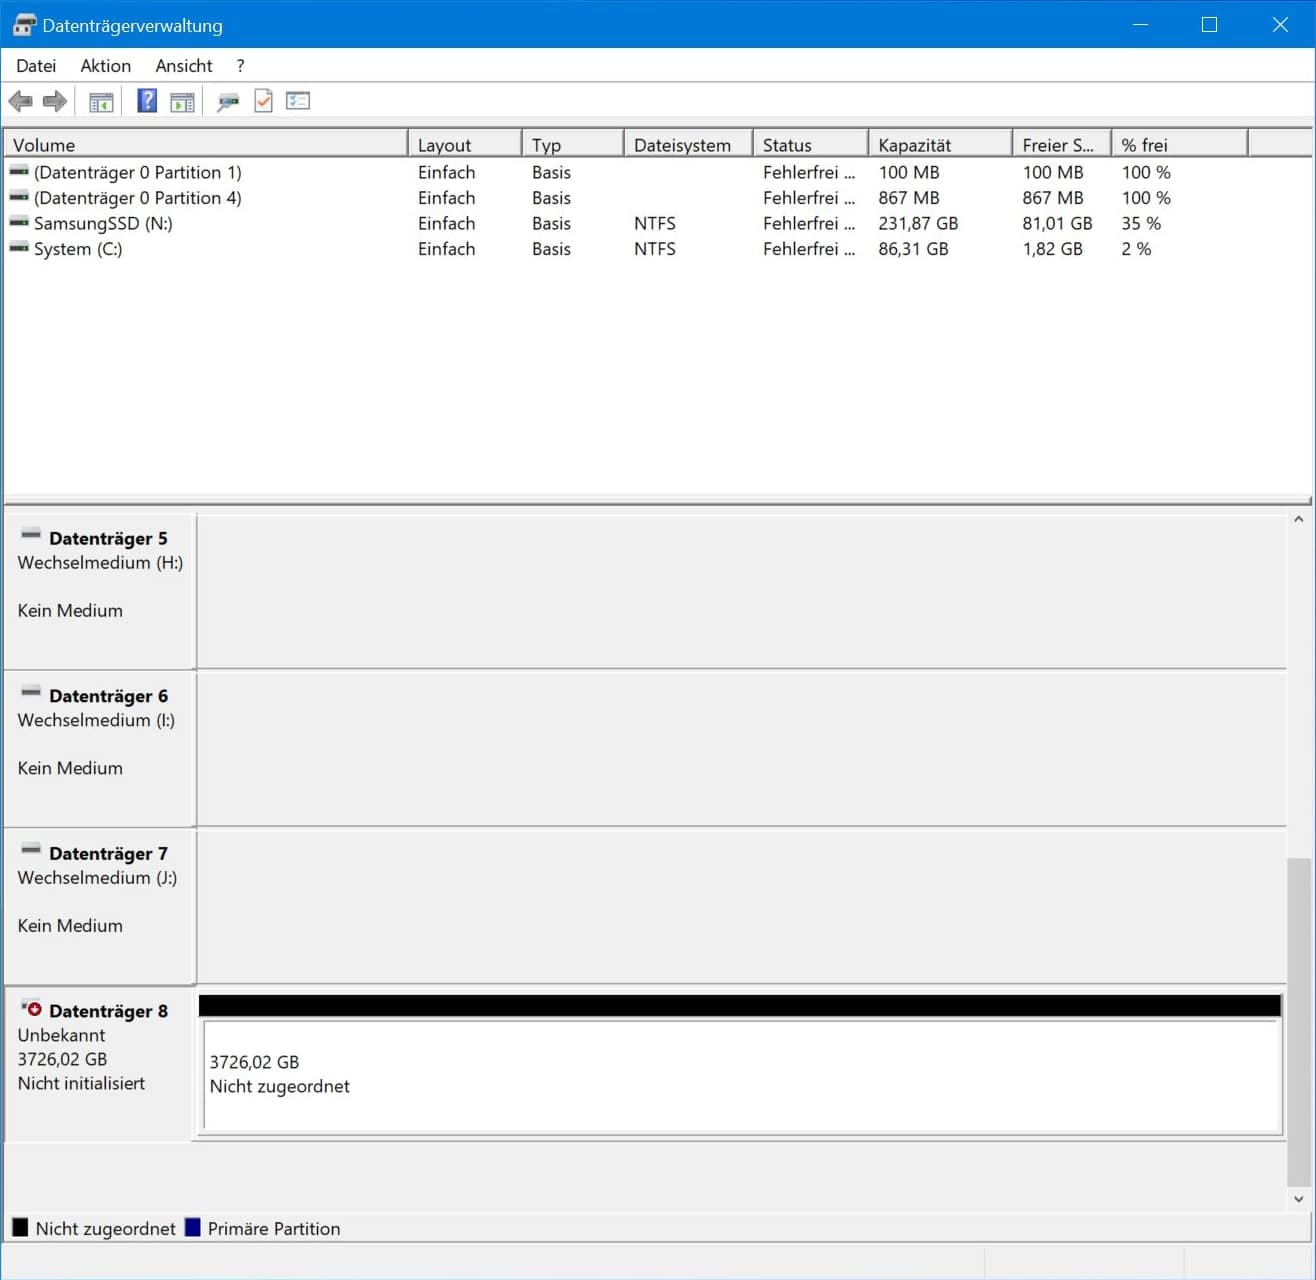Sort by the Status column header

811,144
